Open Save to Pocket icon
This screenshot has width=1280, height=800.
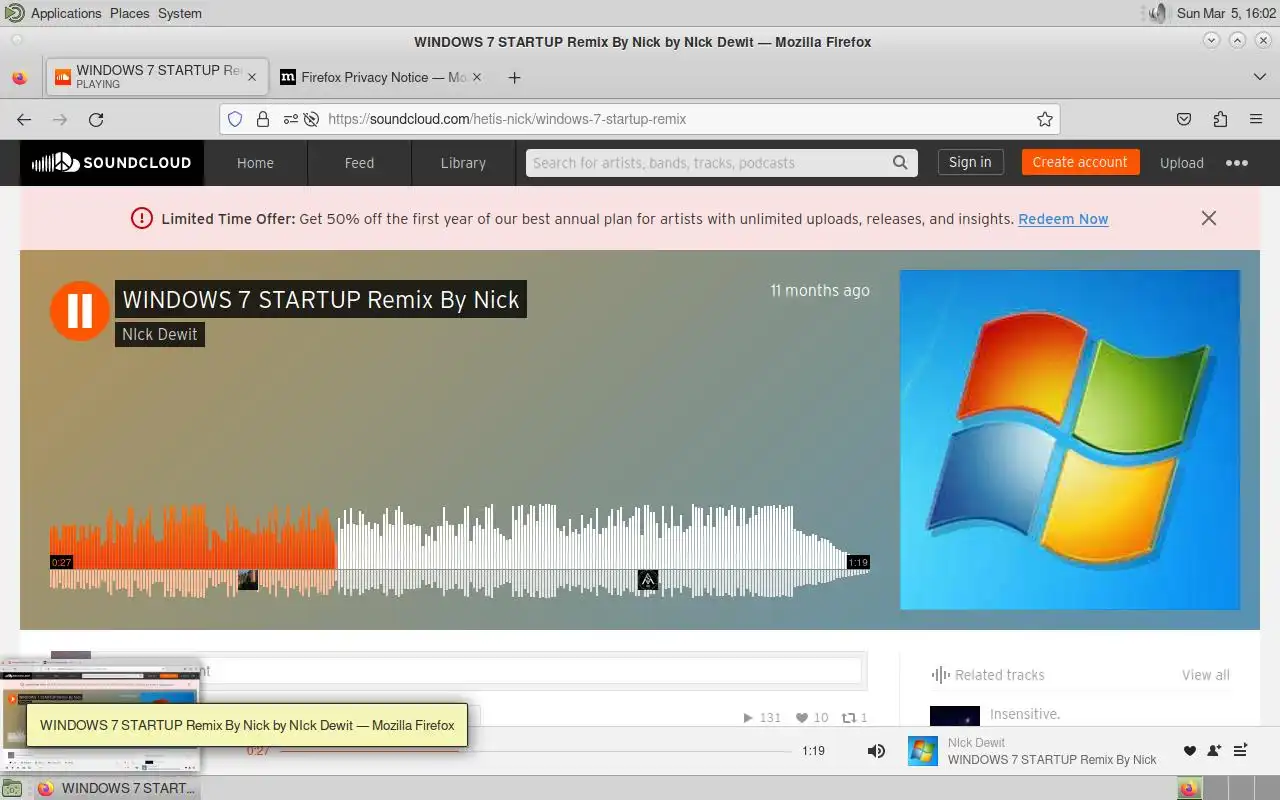[x=1184, y=119]
